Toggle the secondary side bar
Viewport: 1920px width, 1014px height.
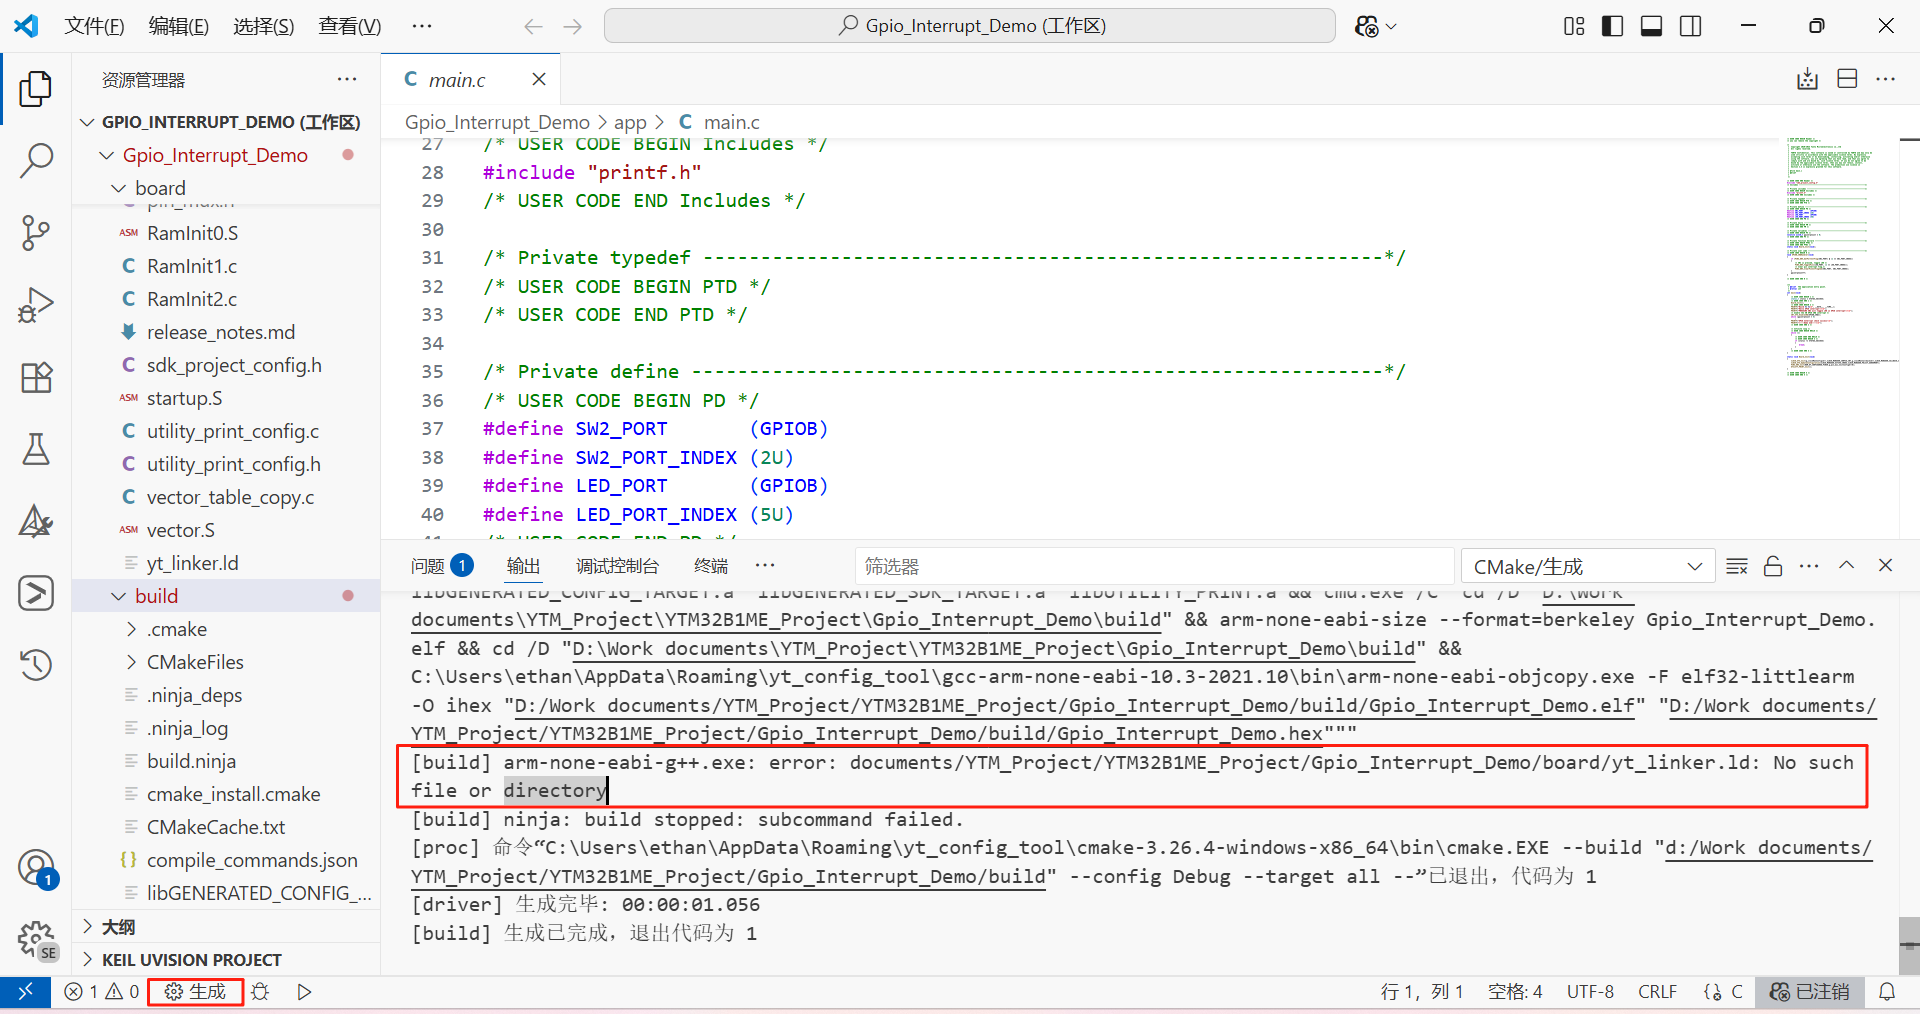coord(1691,26)
